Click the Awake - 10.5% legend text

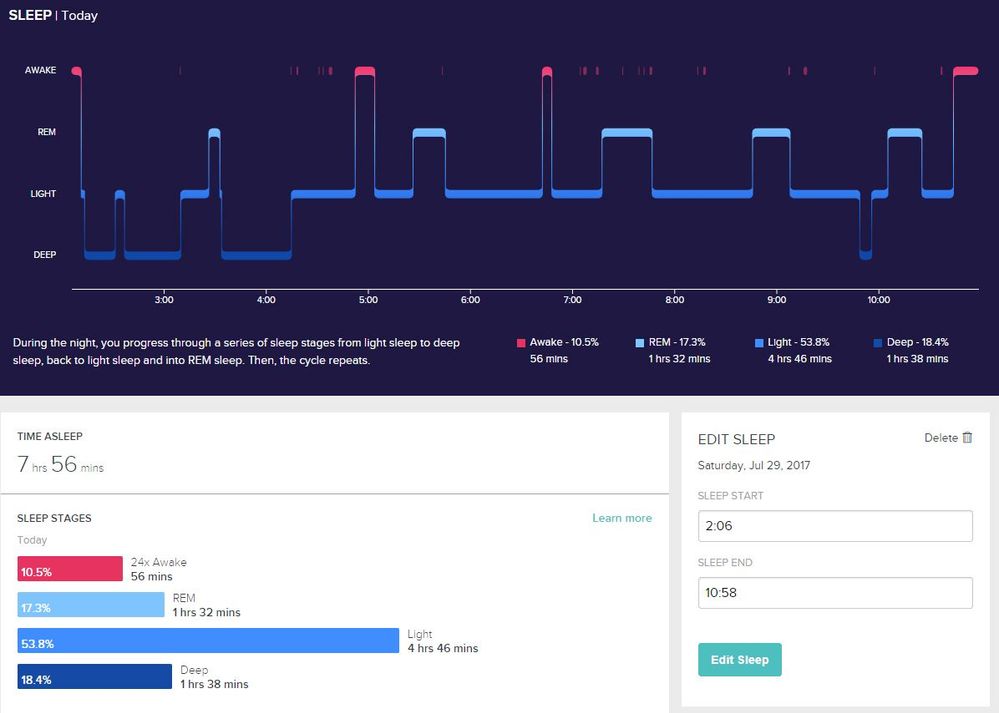tap(564, 342)
